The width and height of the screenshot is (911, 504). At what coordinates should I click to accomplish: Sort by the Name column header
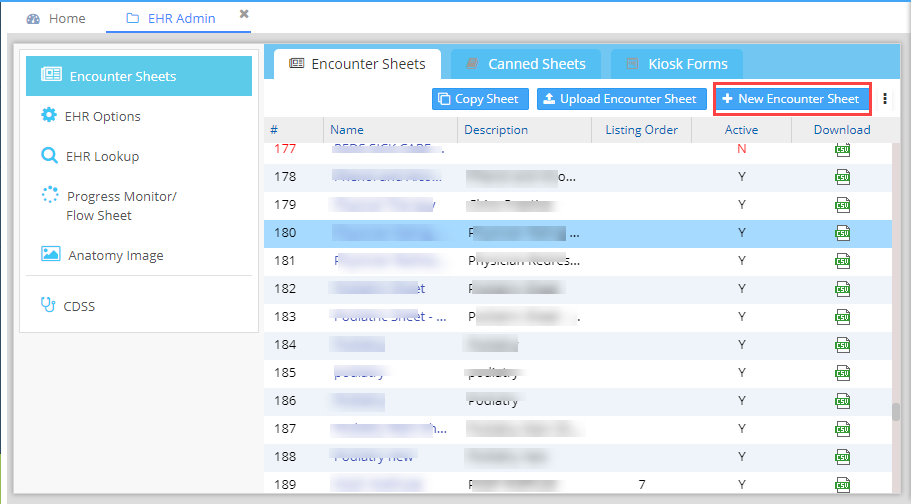pyautogui.click(x=347, y=130)
